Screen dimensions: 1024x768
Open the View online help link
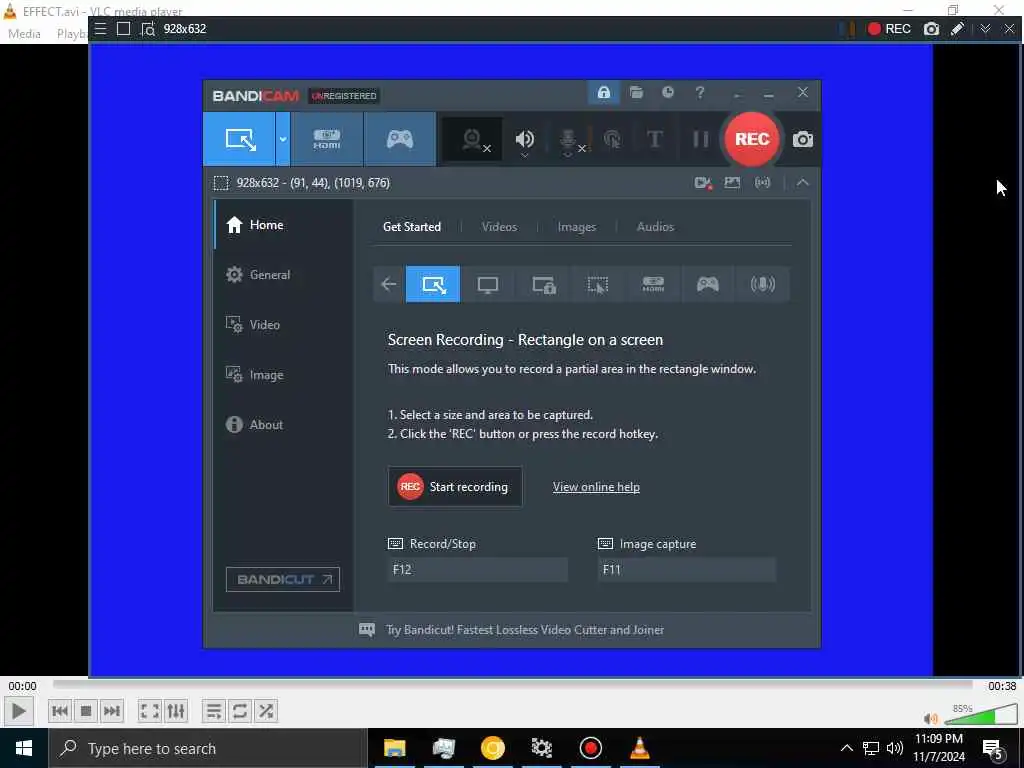[x=596, y=487]
